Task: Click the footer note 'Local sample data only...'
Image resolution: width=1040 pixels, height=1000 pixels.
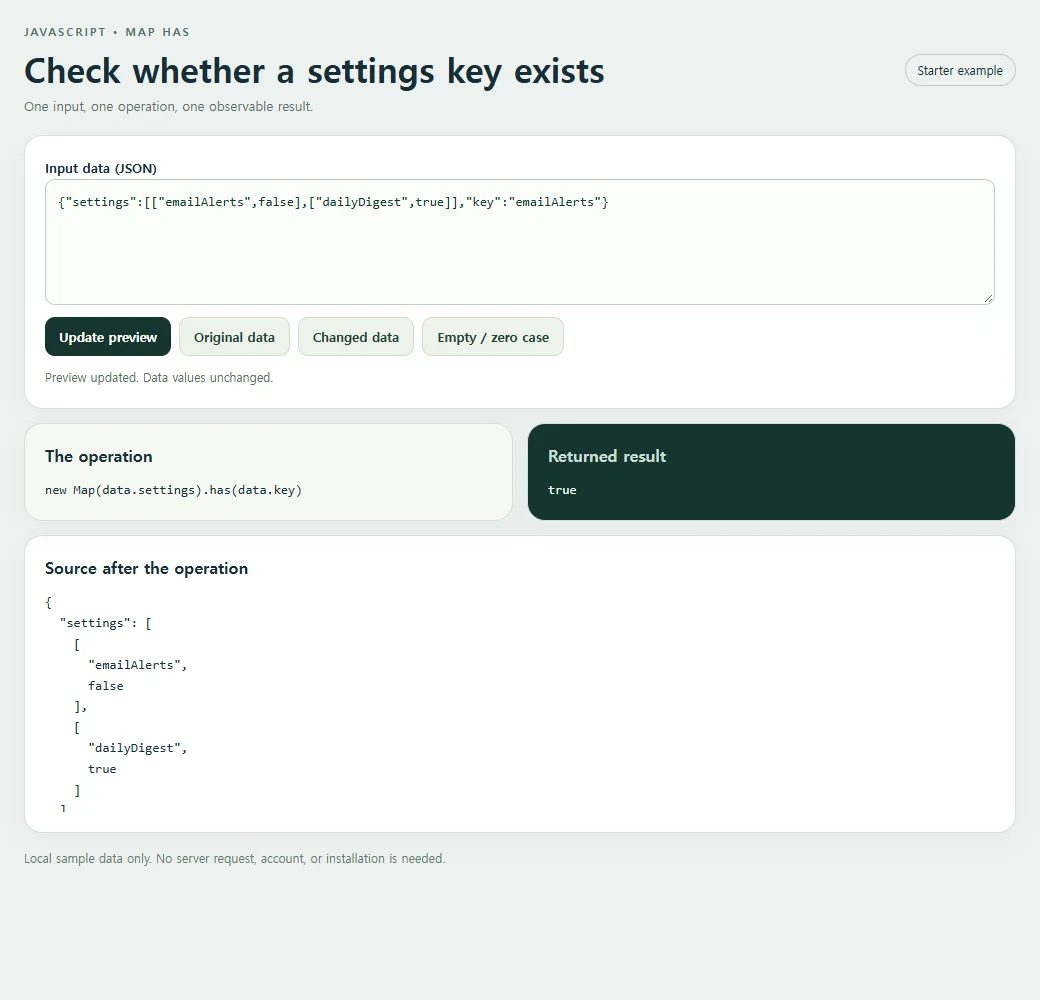Action: (235, 859)
